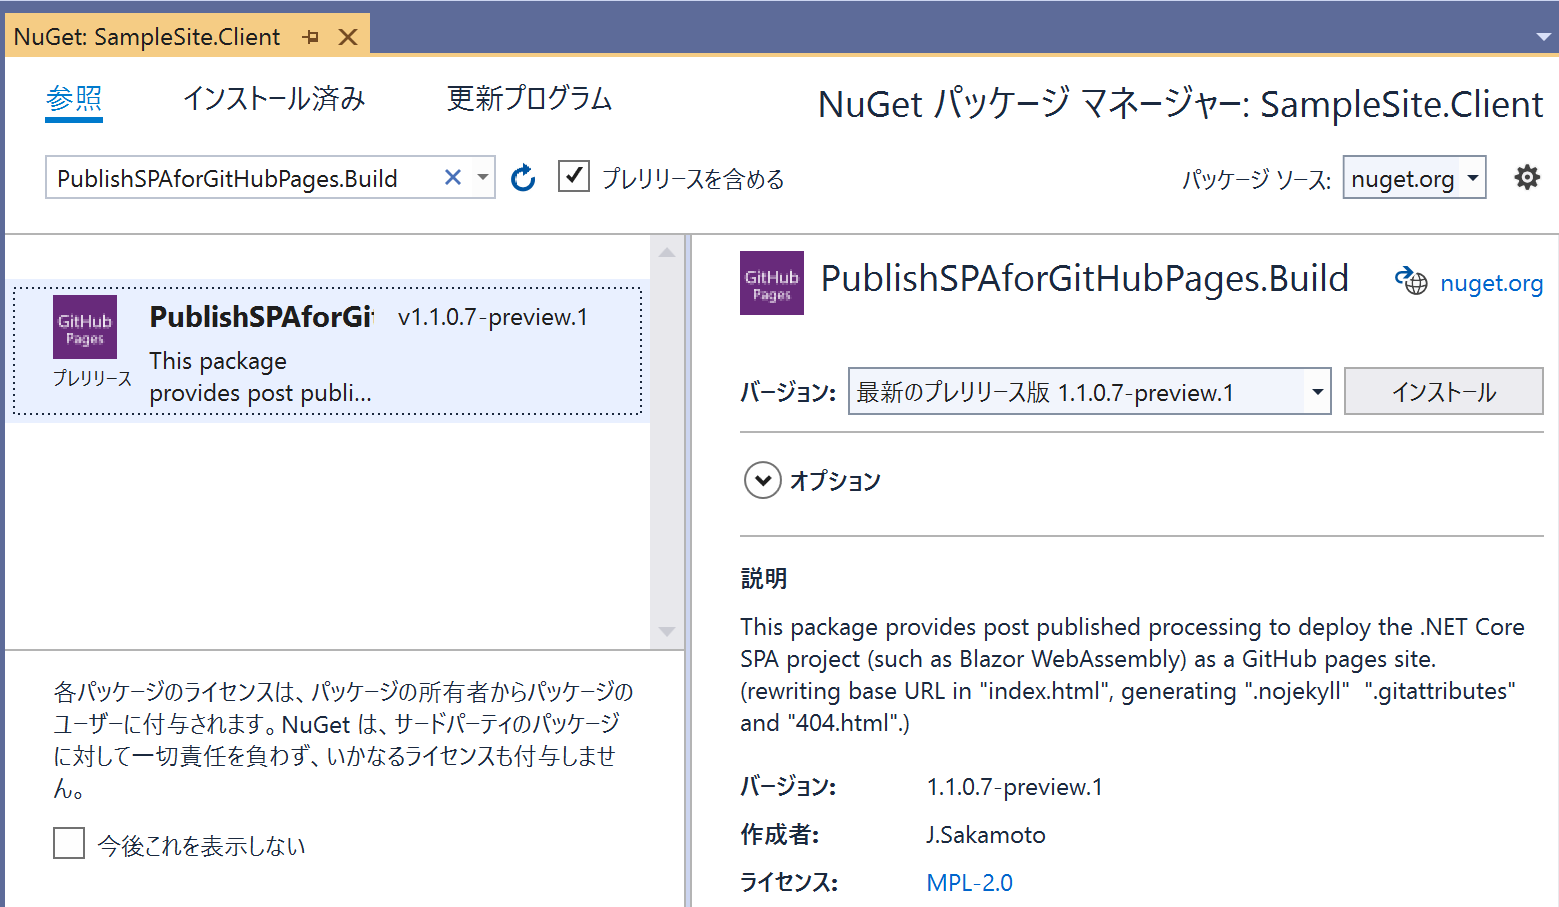
Task: Click the GitHub Pages icon in the details pane
Action: [771, 282]
